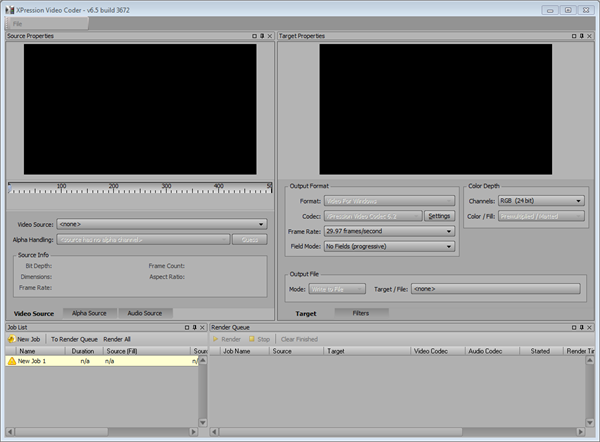This screenshot has width=600, height=442.
Task: Close the Target Properties panel
Action: point(589,36)
